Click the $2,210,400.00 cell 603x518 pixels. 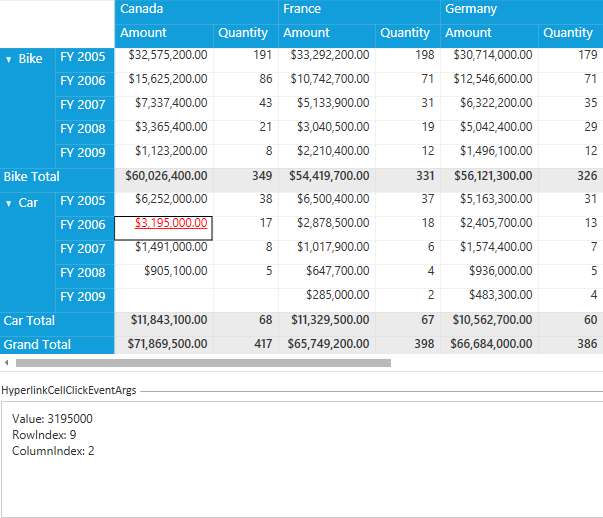tap(327, 156)
